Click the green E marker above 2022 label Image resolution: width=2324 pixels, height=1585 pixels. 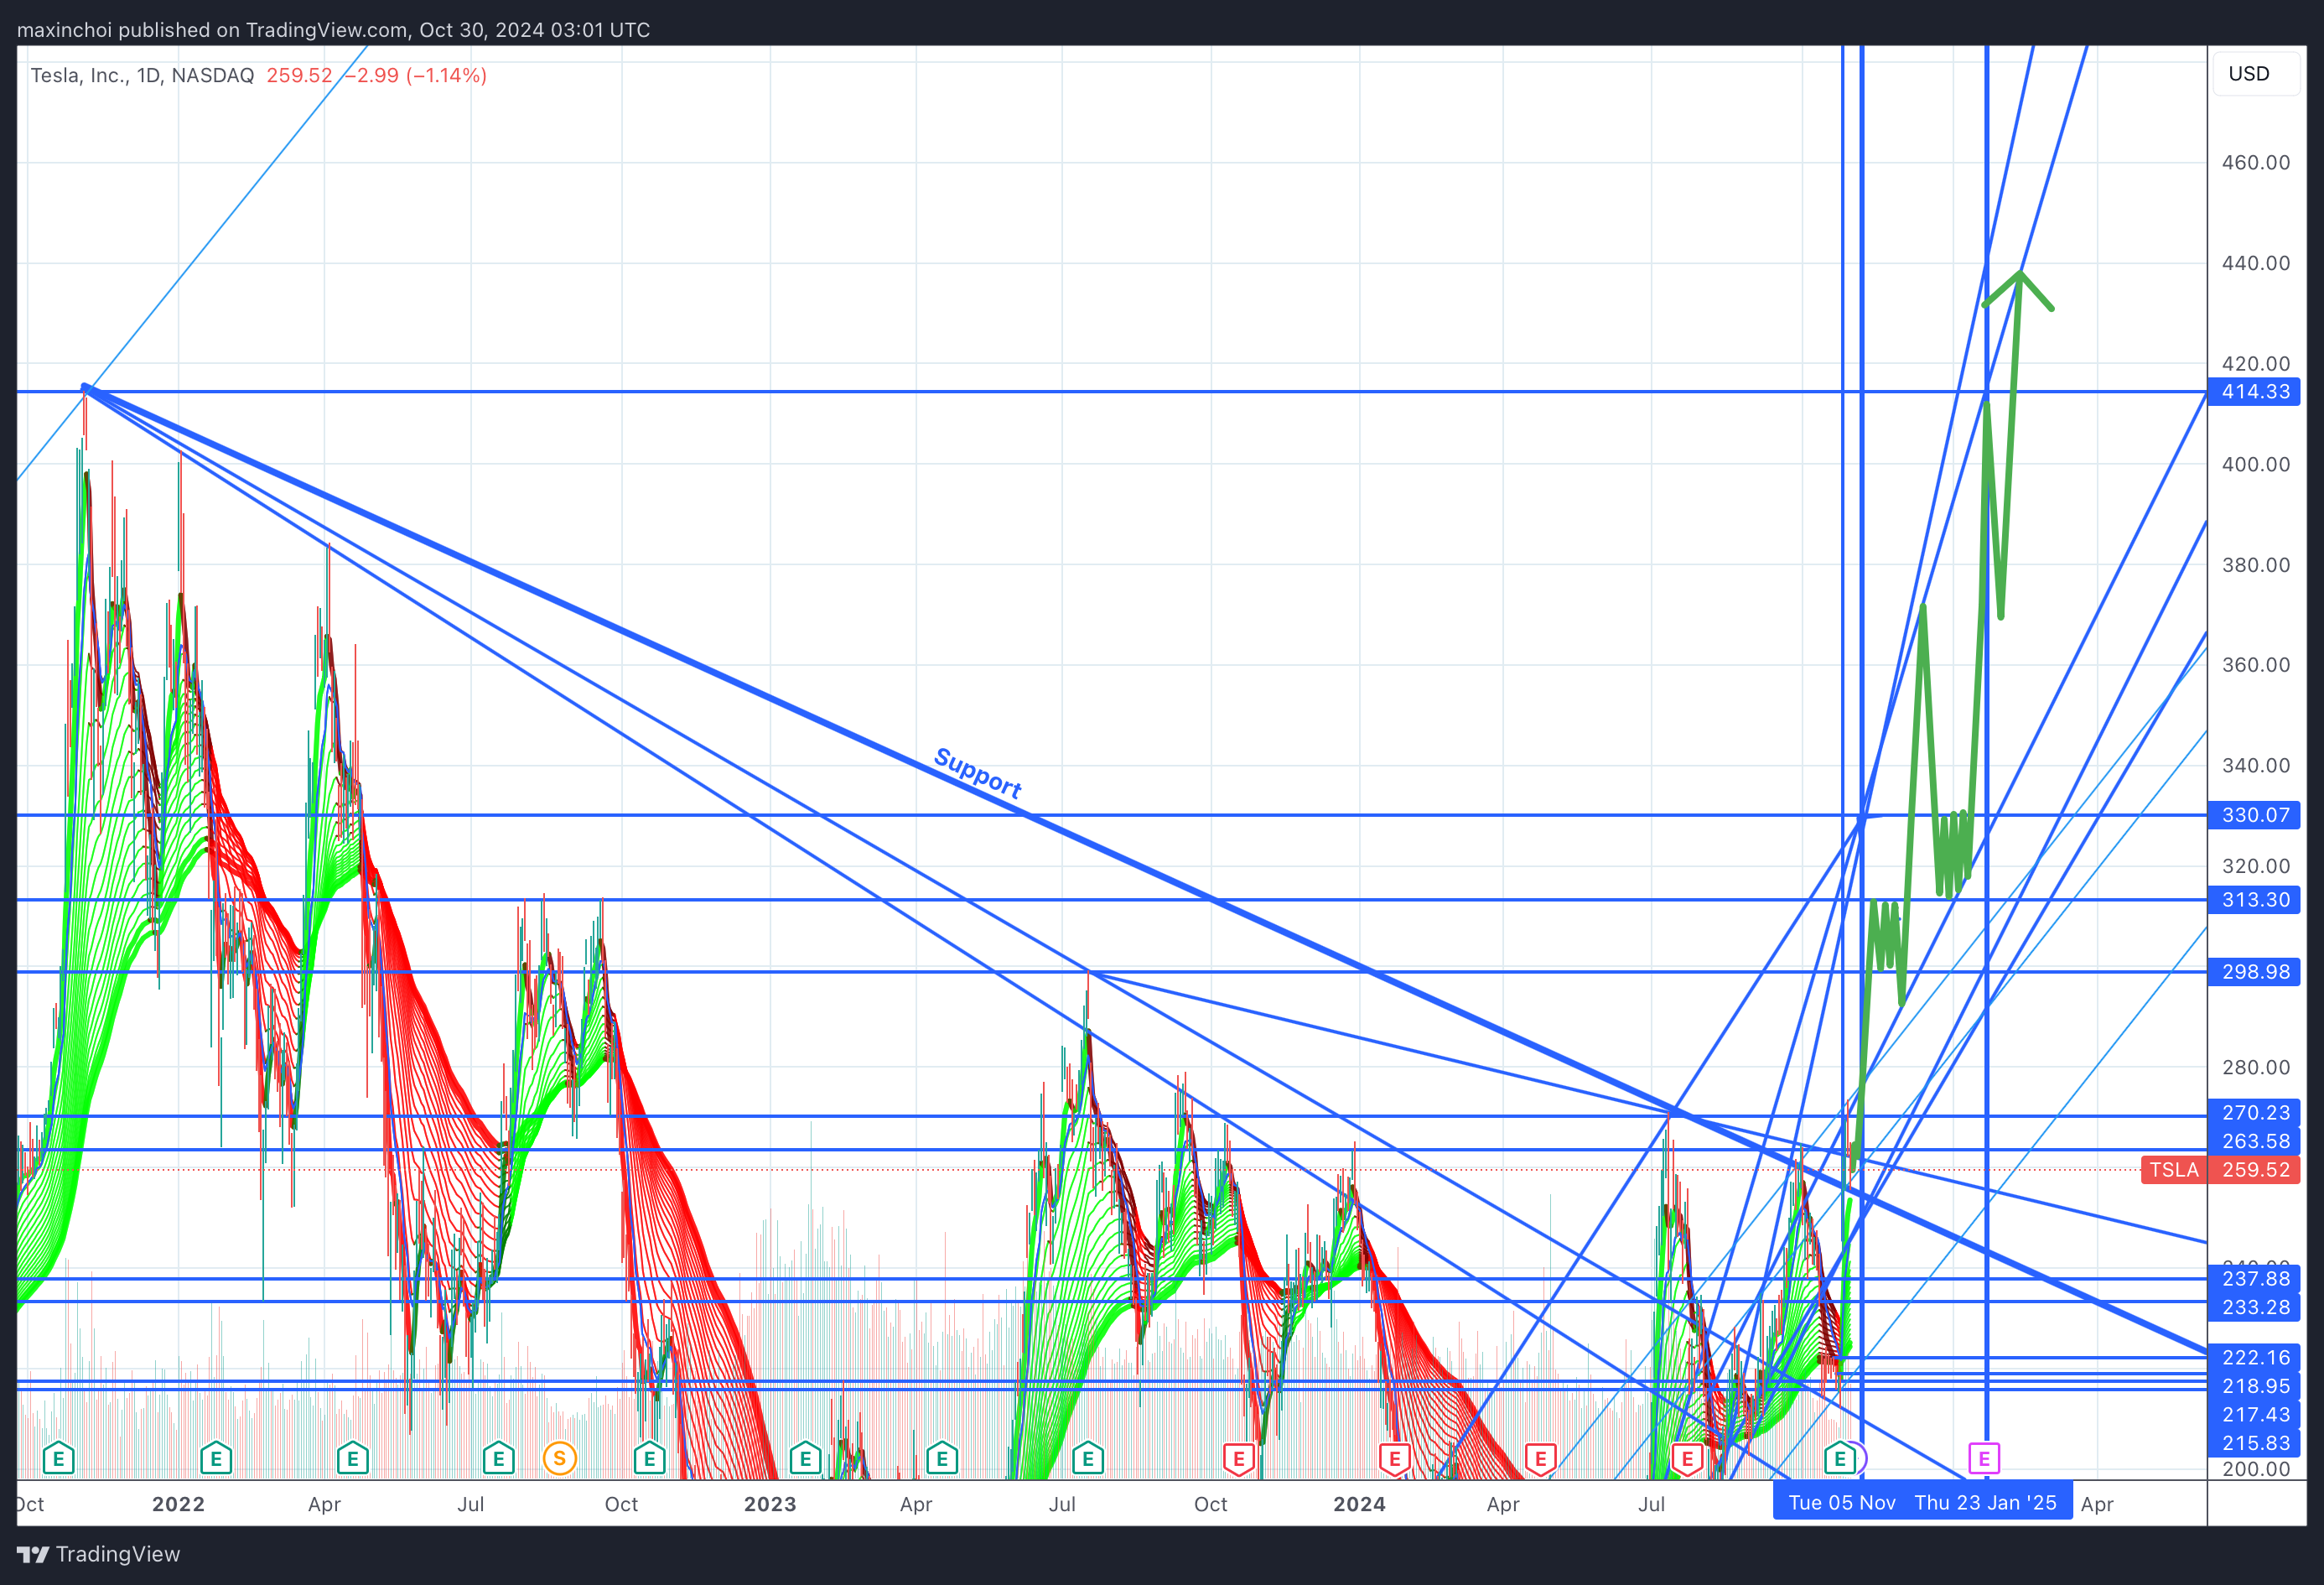(216, 1458)
